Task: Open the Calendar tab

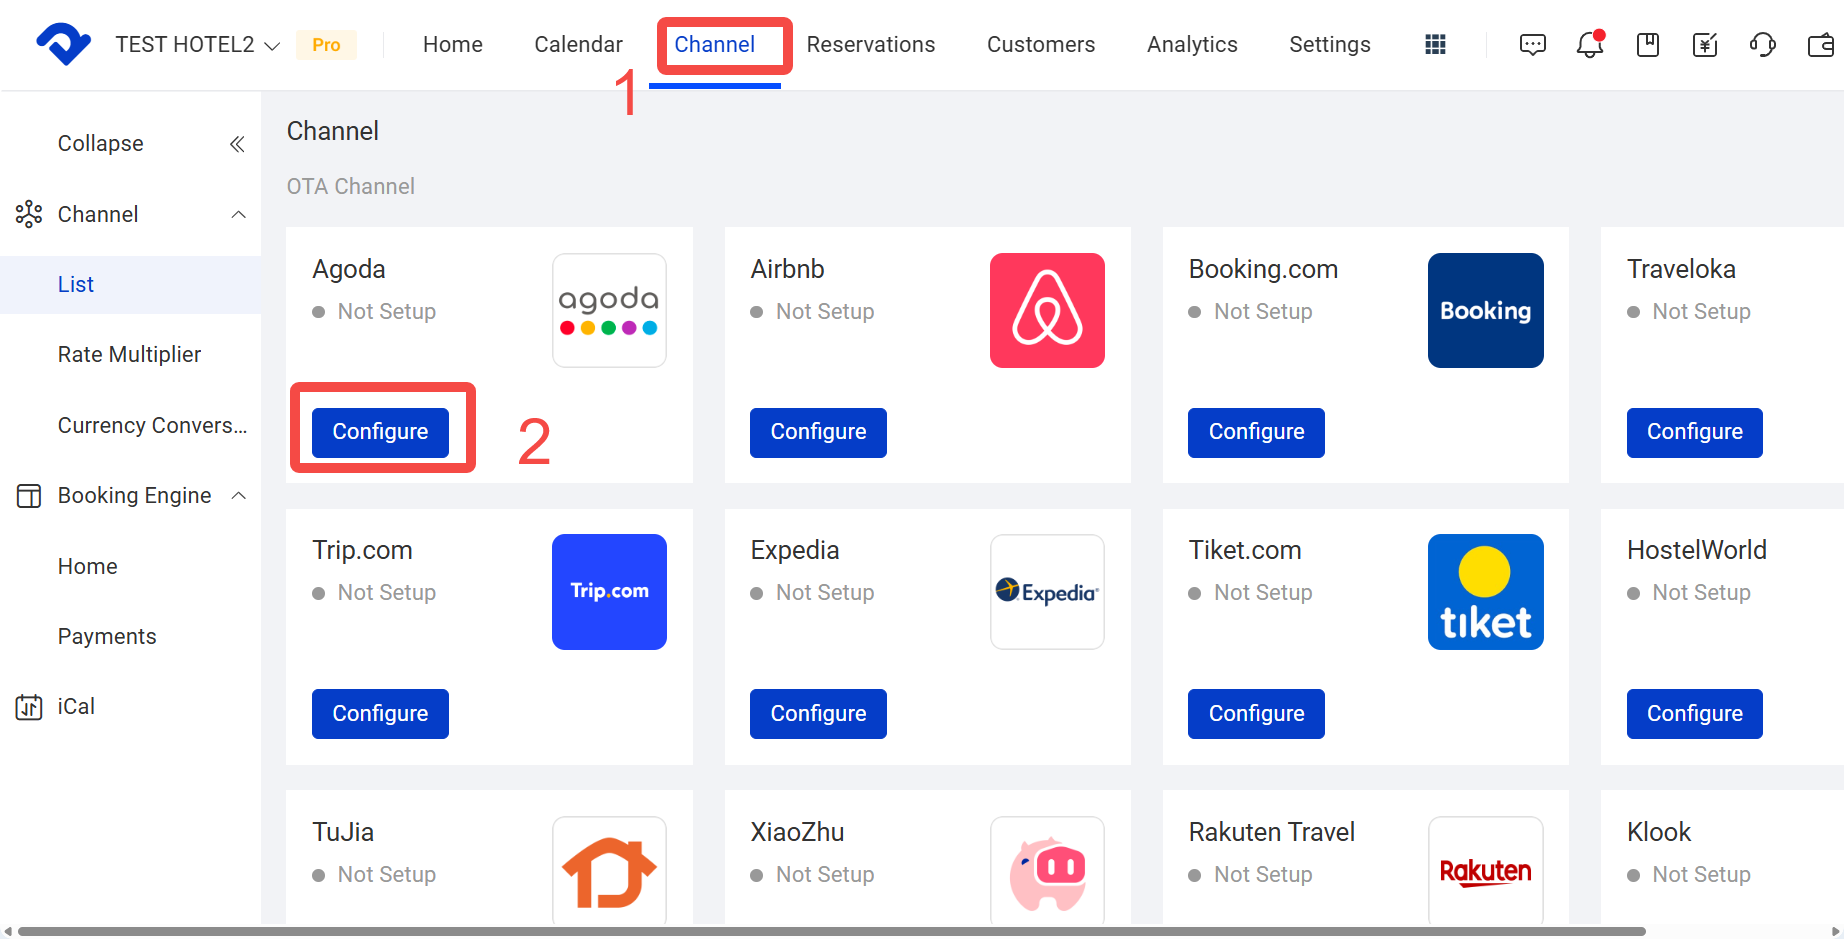Action: coord(578,45)
